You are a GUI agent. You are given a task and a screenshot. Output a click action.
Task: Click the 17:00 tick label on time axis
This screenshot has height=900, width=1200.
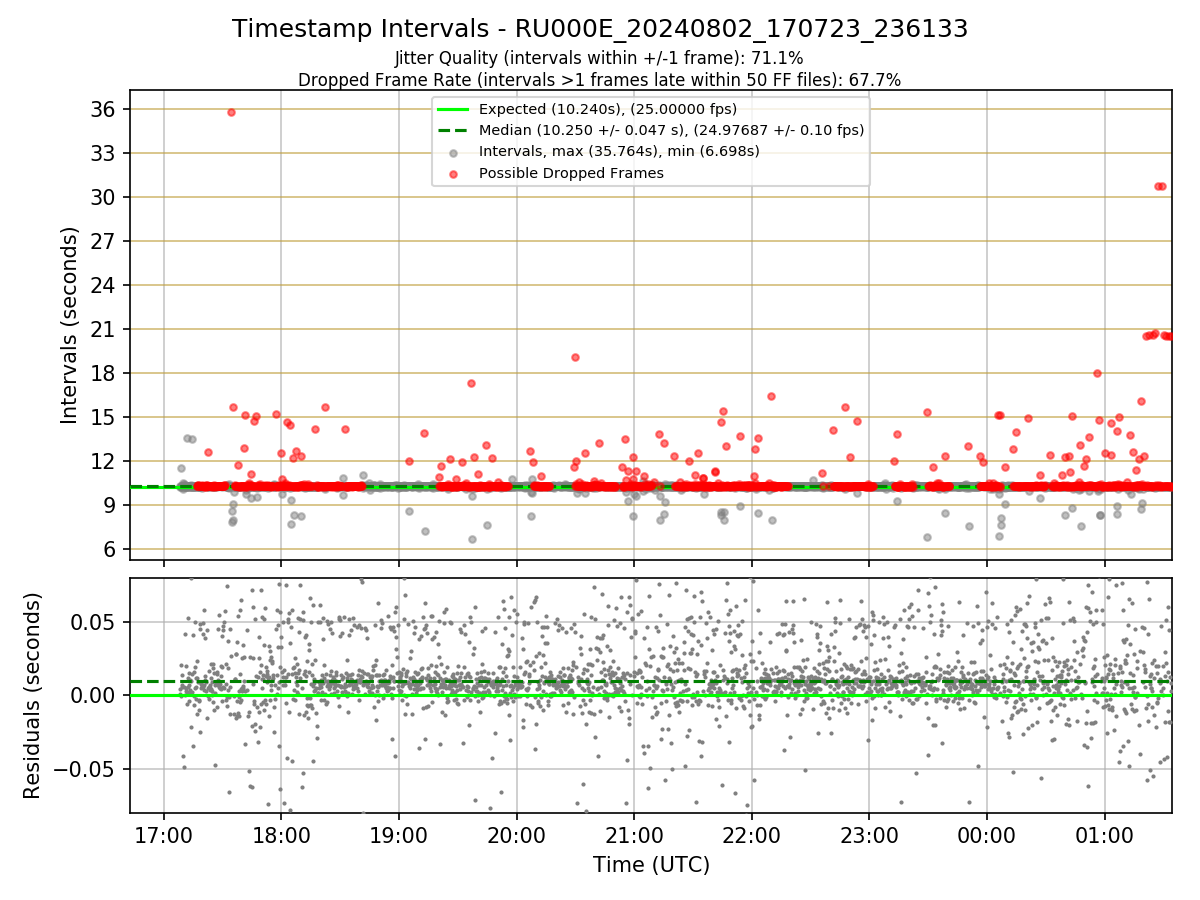pyautogui.click(x=164, y=834)
